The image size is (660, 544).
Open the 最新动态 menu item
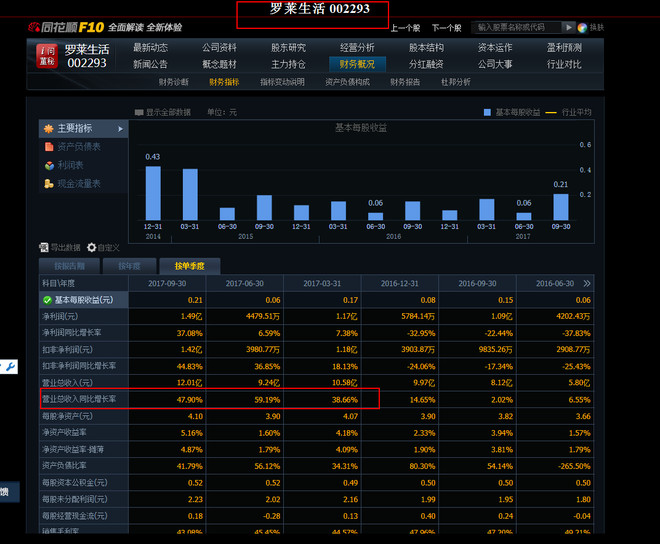(150, 48)
